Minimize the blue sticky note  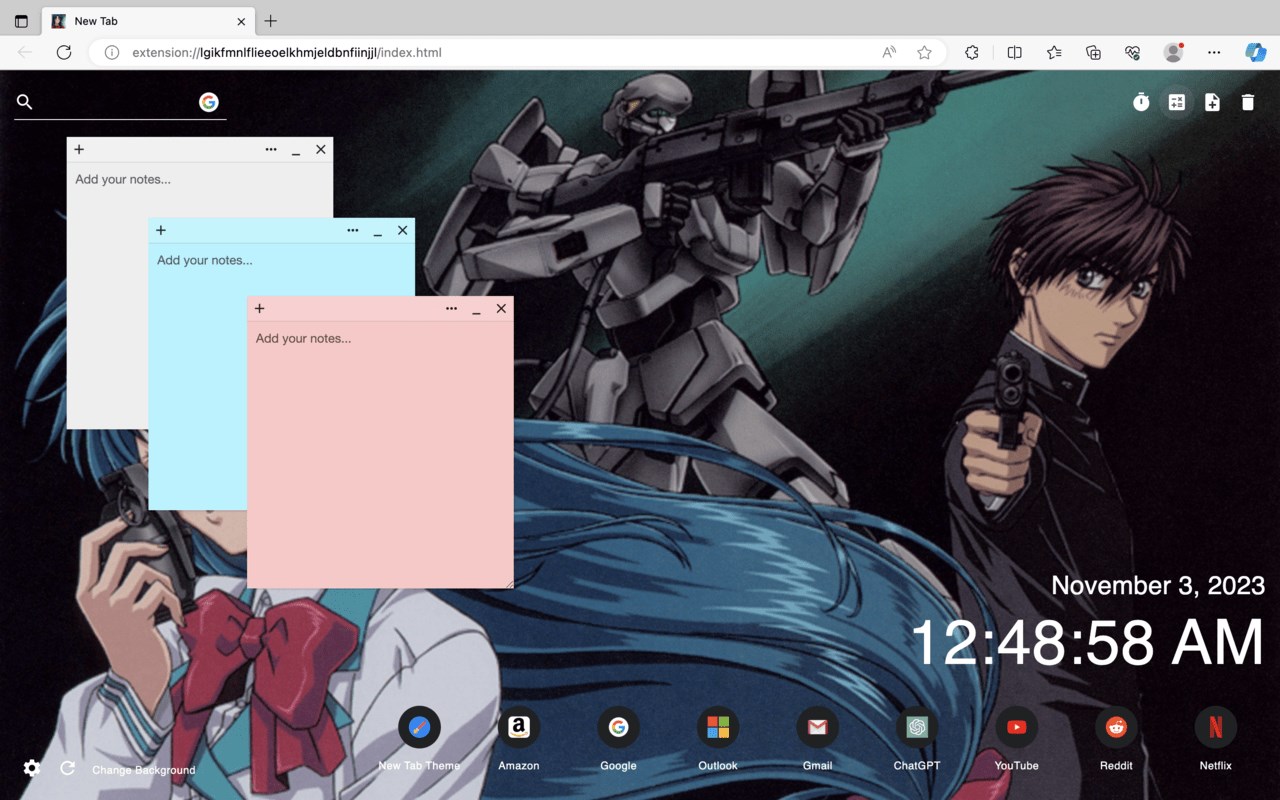[378, 231]
